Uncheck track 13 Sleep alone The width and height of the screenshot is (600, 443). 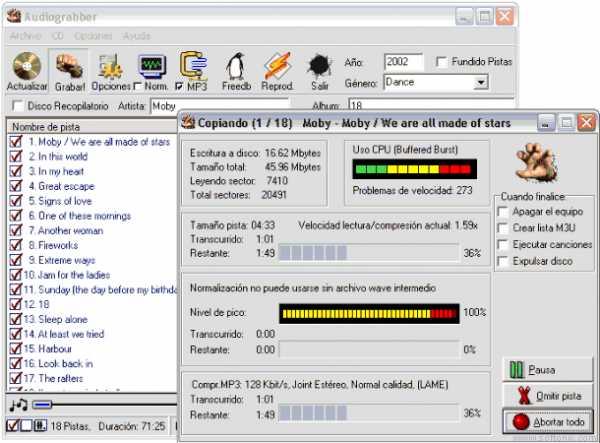click(16, 319)
